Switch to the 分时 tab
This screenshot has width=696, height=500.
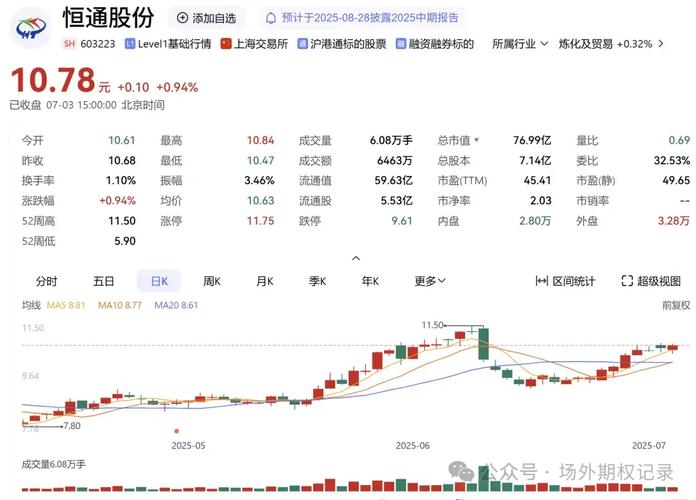[47, 281]
